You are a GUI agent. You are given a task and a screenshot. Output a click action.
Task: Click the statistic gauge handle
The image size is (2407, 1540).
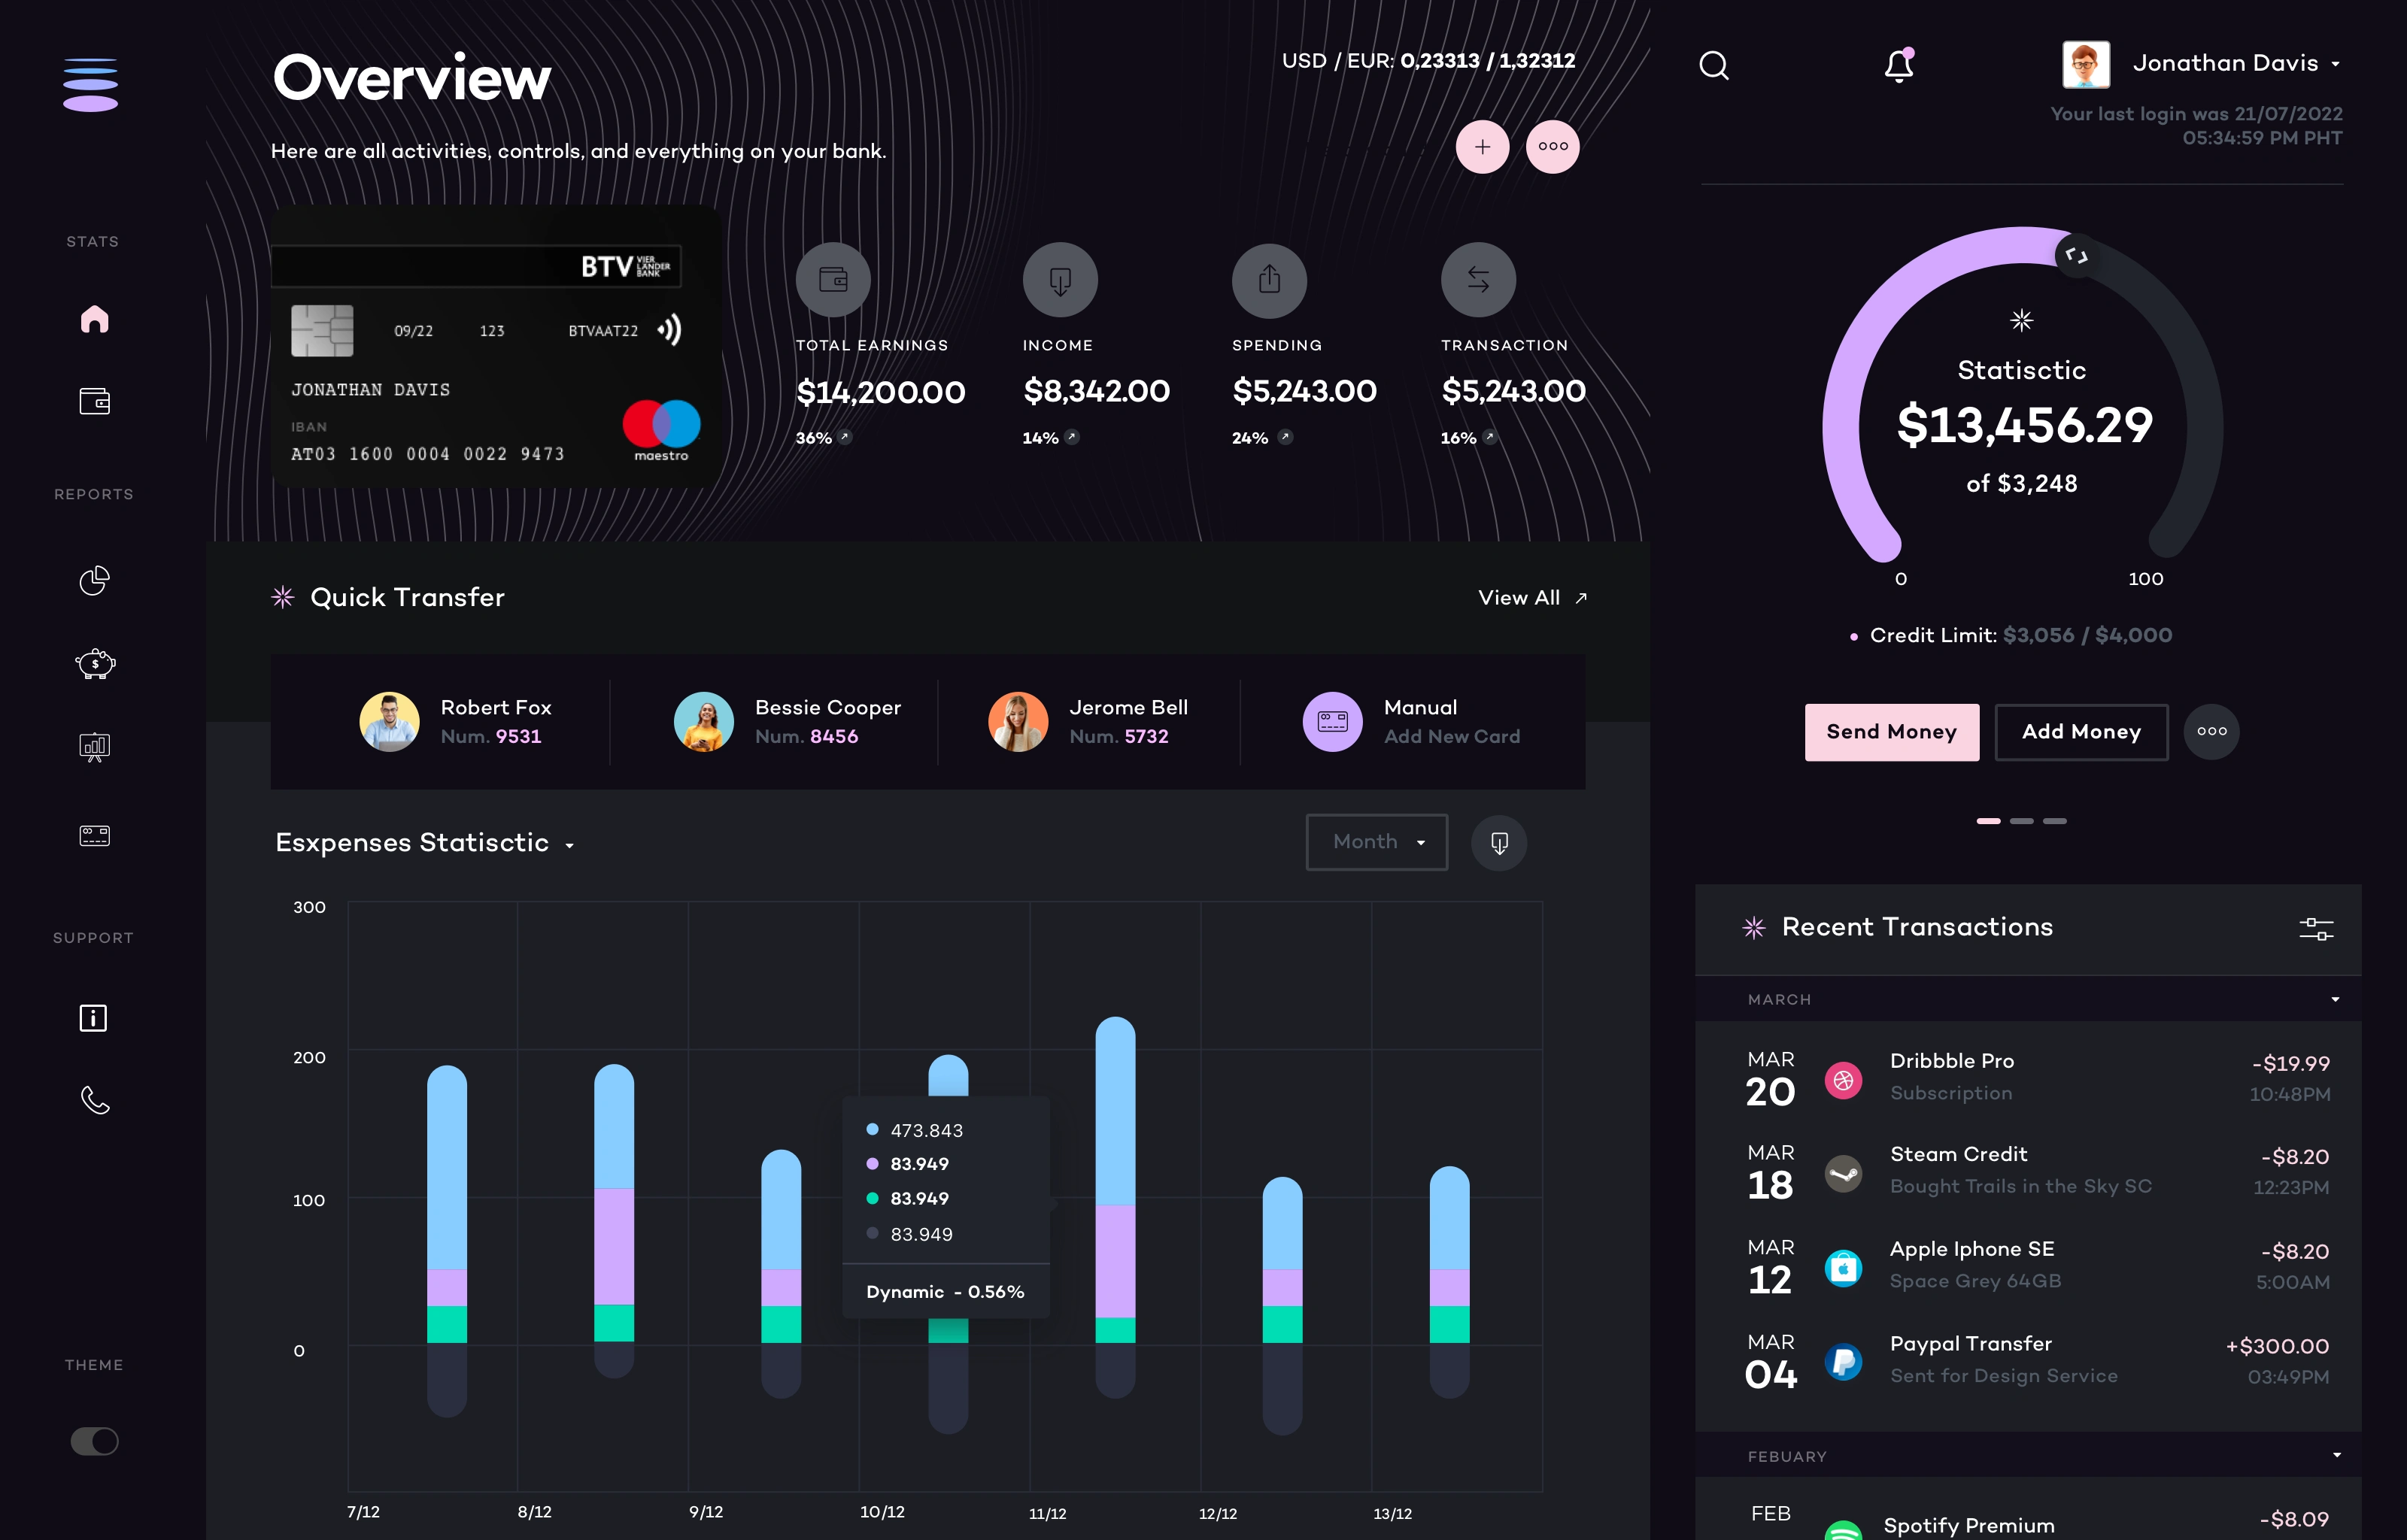click(2077, 256)
